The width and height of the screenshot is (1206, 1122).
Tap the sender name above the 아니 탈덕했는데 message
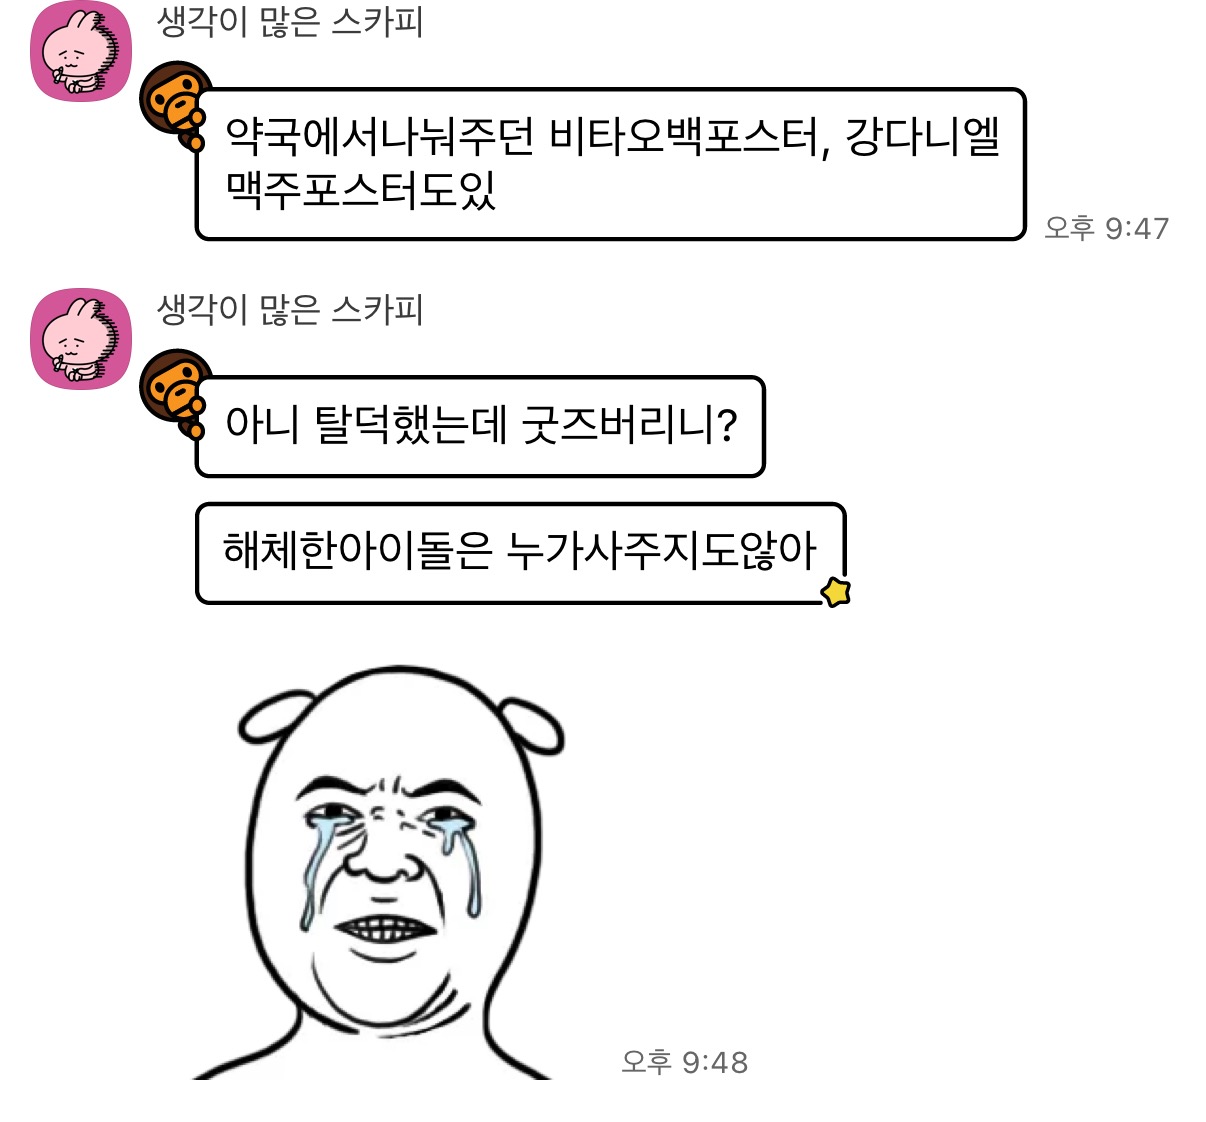tap(290, 309)
